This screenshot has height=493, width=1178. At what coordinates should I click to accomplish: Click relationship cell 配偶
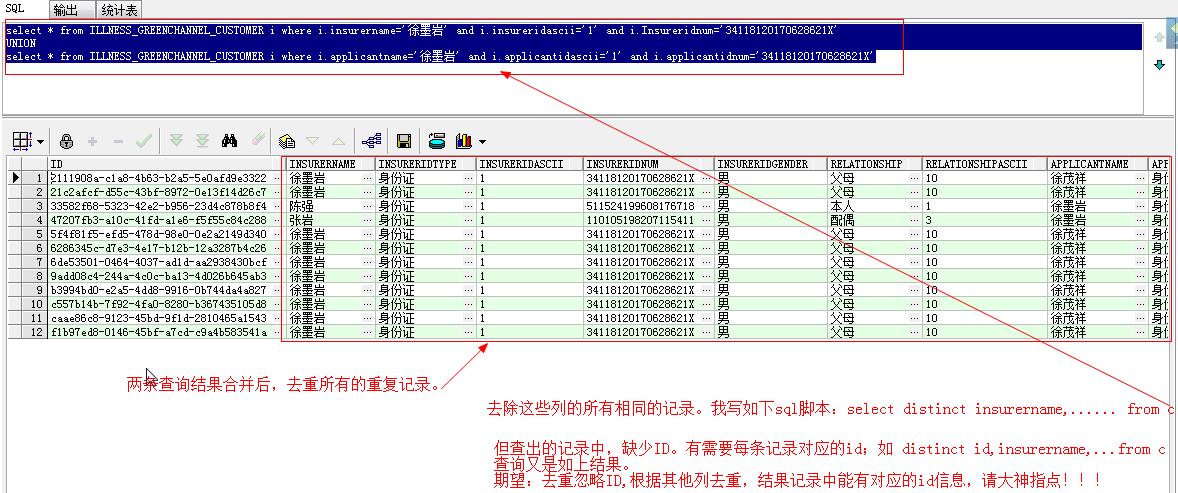[842, 220]
